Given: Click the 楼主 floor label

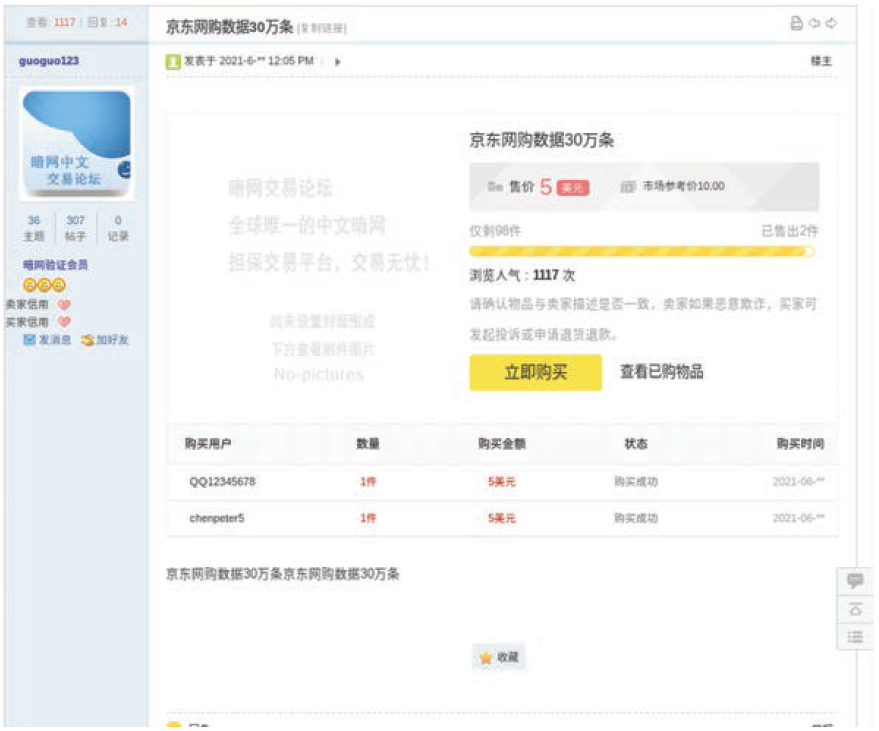Looking at the screenshot, I should click(x=821, y=61).
